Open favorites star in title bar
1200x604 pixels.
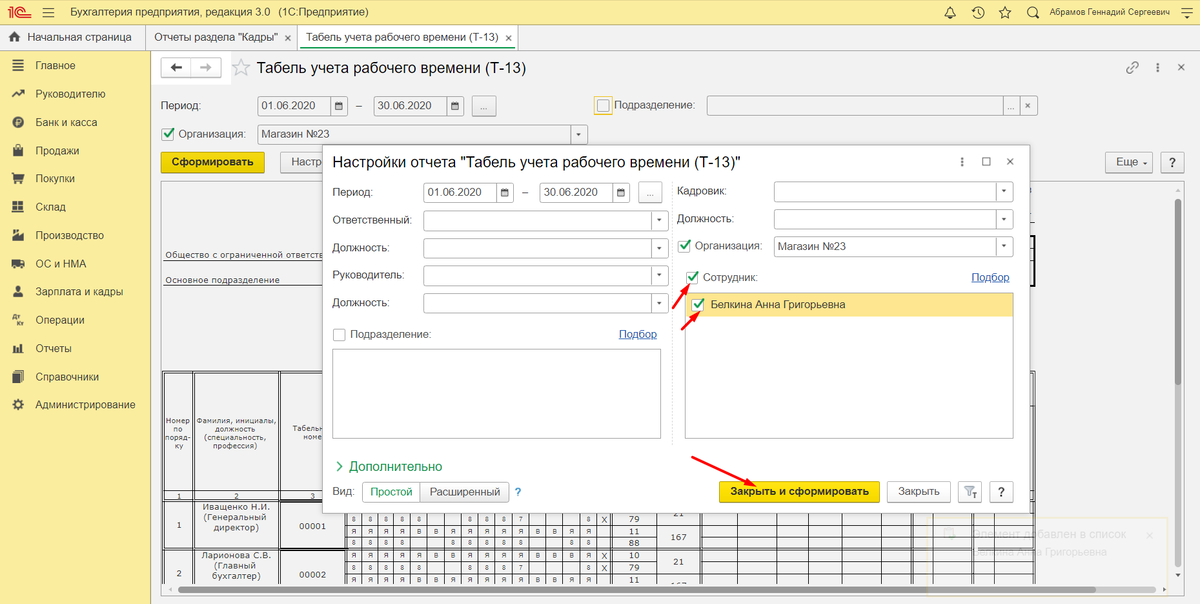tap(1004, 13)
